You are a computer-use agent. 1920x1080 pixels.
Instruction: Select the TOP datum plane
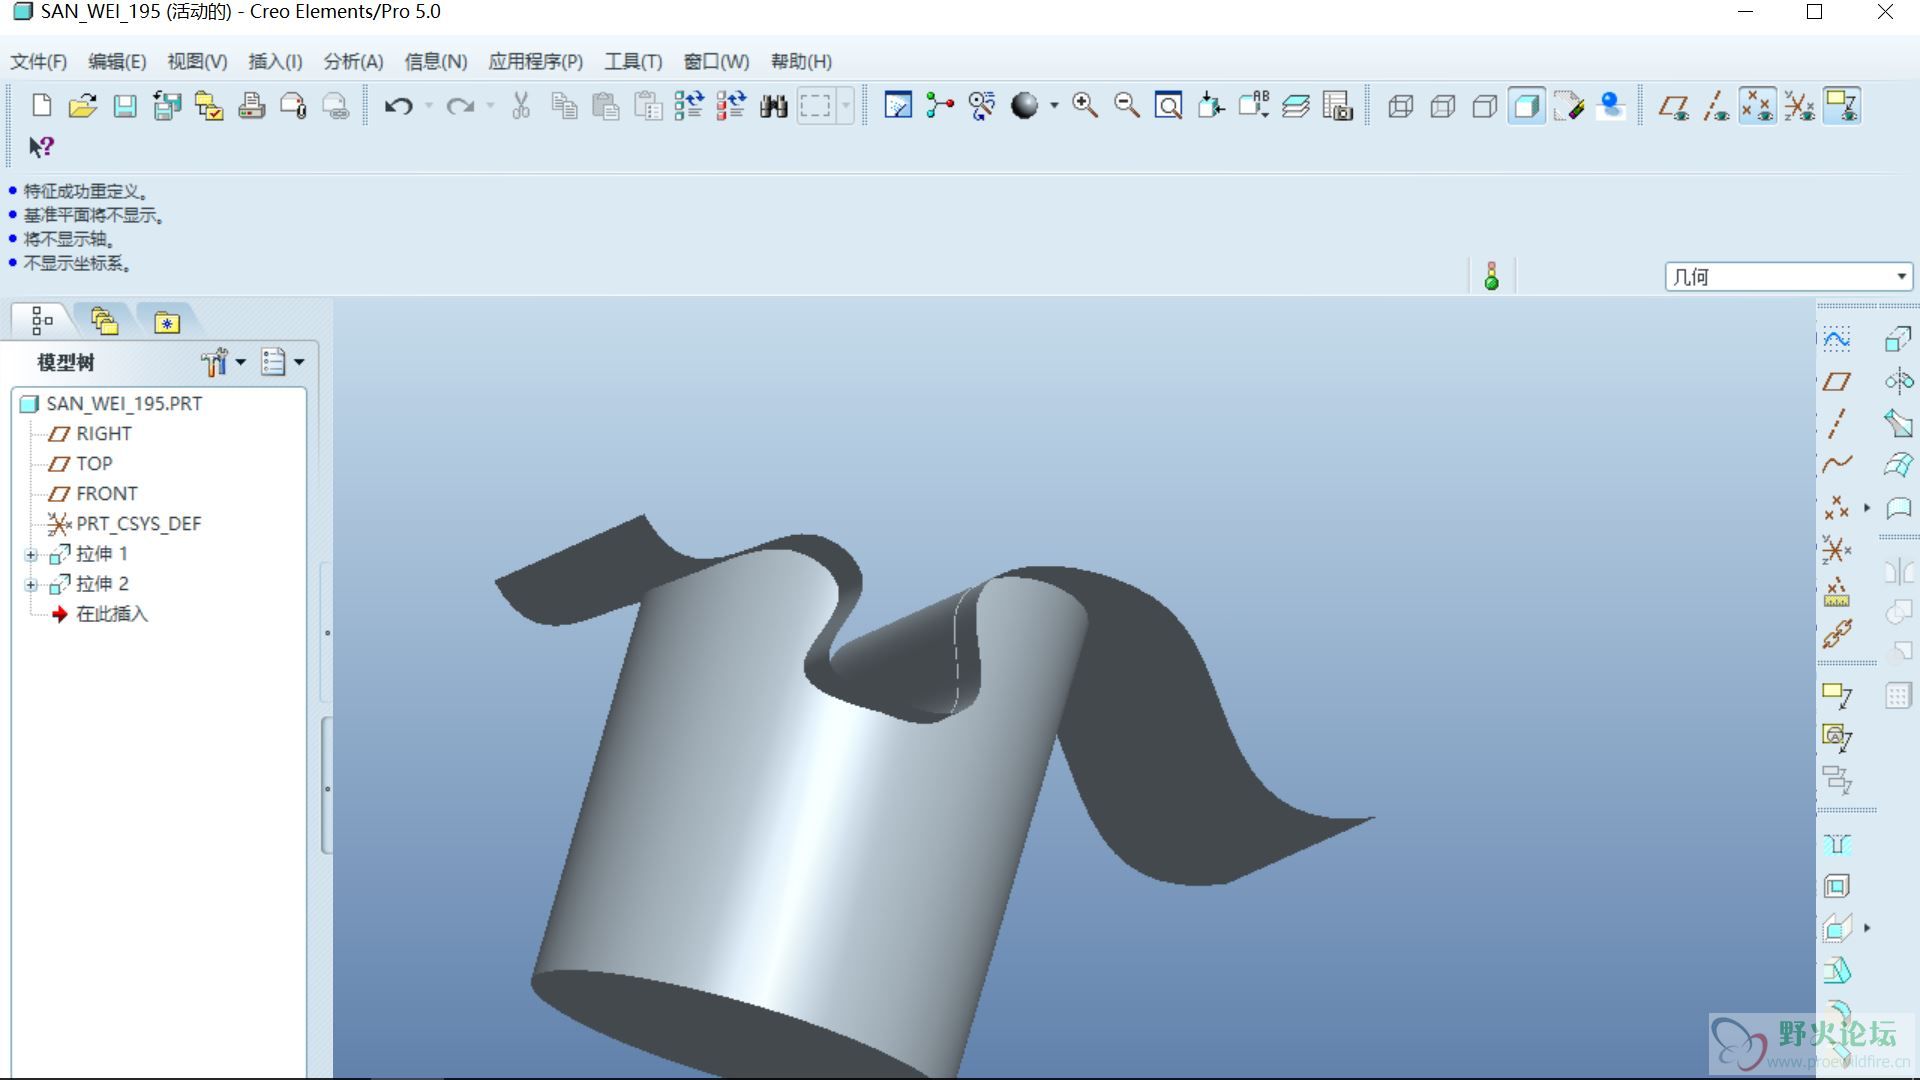[x=94, y=464]
